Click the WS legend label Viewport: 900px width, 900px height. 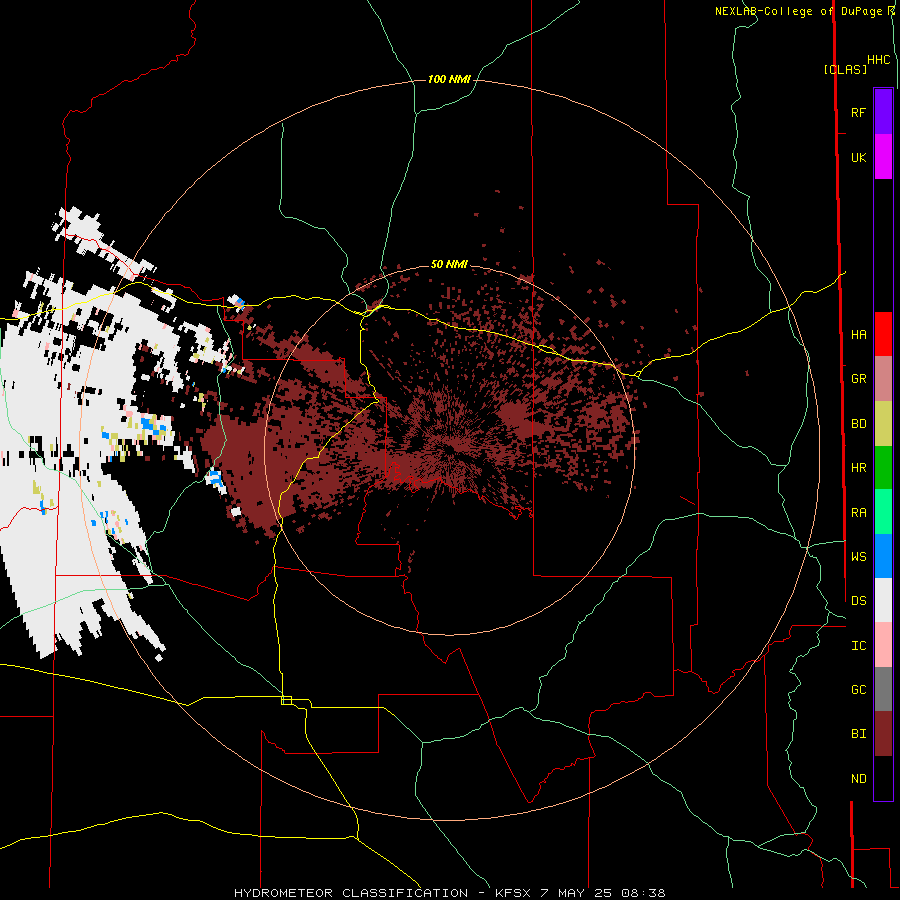point(858,556)
